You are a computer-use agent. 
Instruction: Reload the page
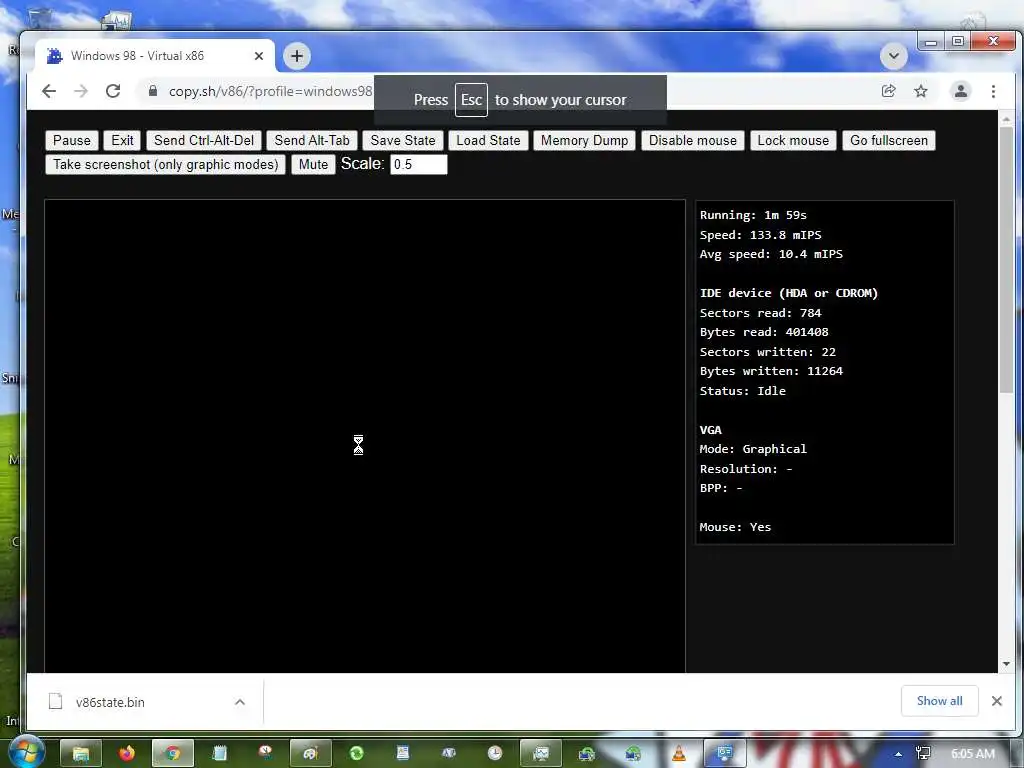click(113, 91)
